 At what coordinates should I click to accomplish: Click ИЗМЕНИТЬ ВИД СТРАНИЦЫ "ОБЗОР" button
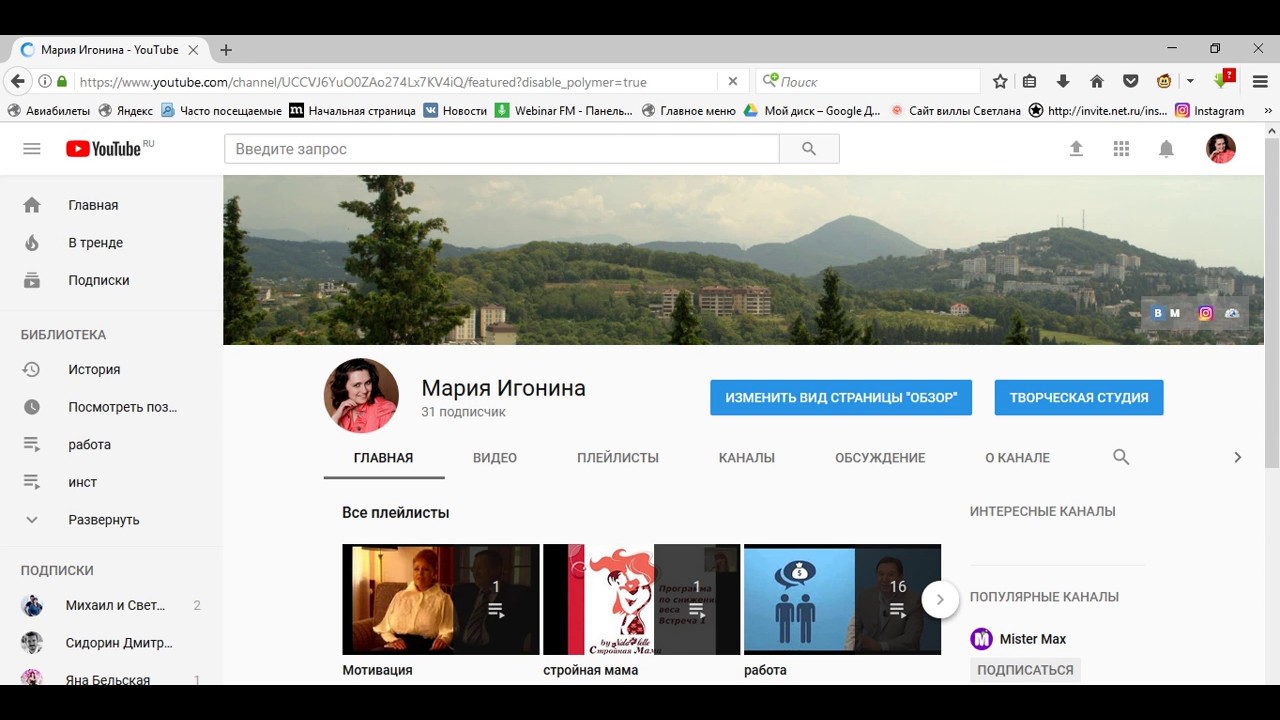tap(841, 397)
